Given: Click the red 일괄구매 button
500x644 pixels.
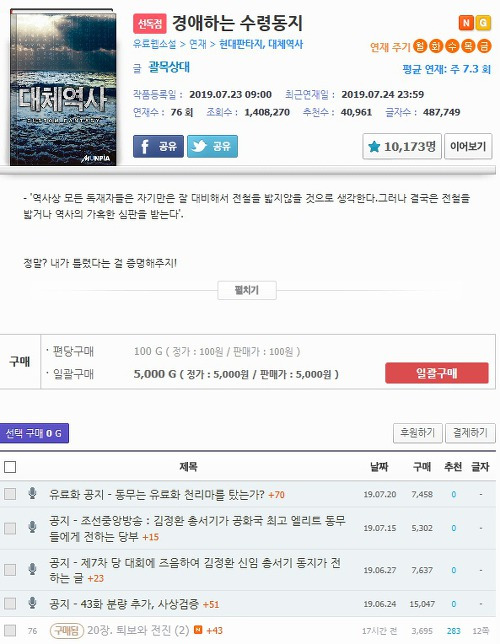Looking at the screenshot, I should (437, 373).
